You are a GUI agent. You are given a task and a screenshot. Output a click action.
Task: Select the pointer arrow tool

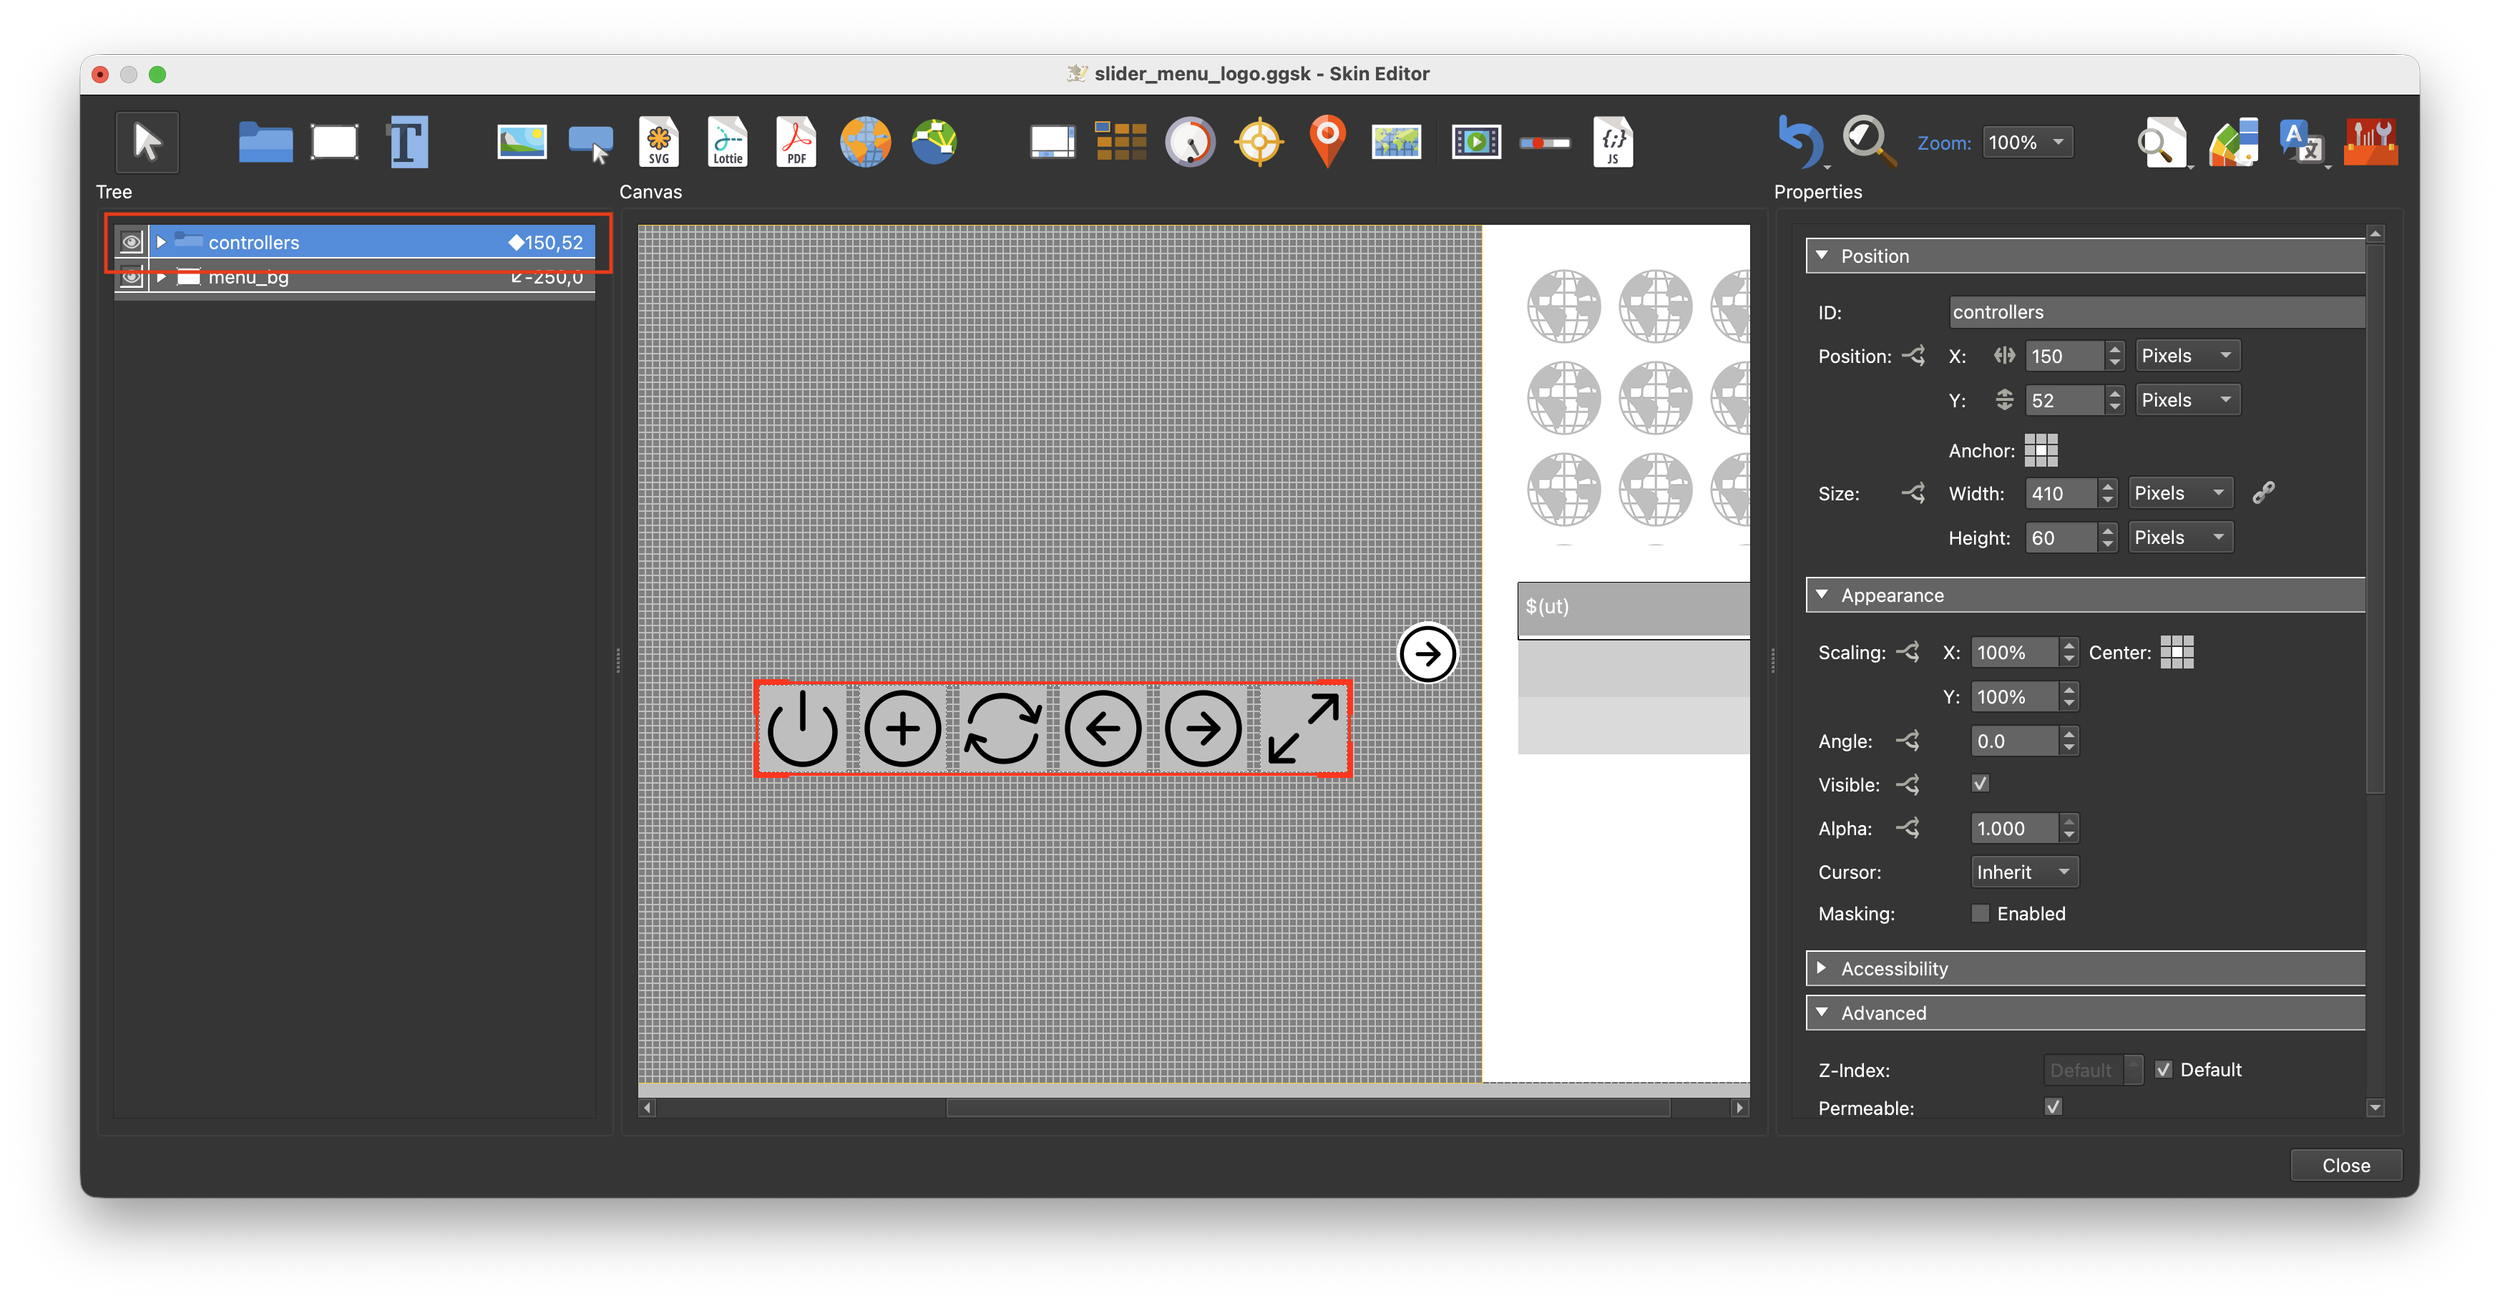[147, 142]
